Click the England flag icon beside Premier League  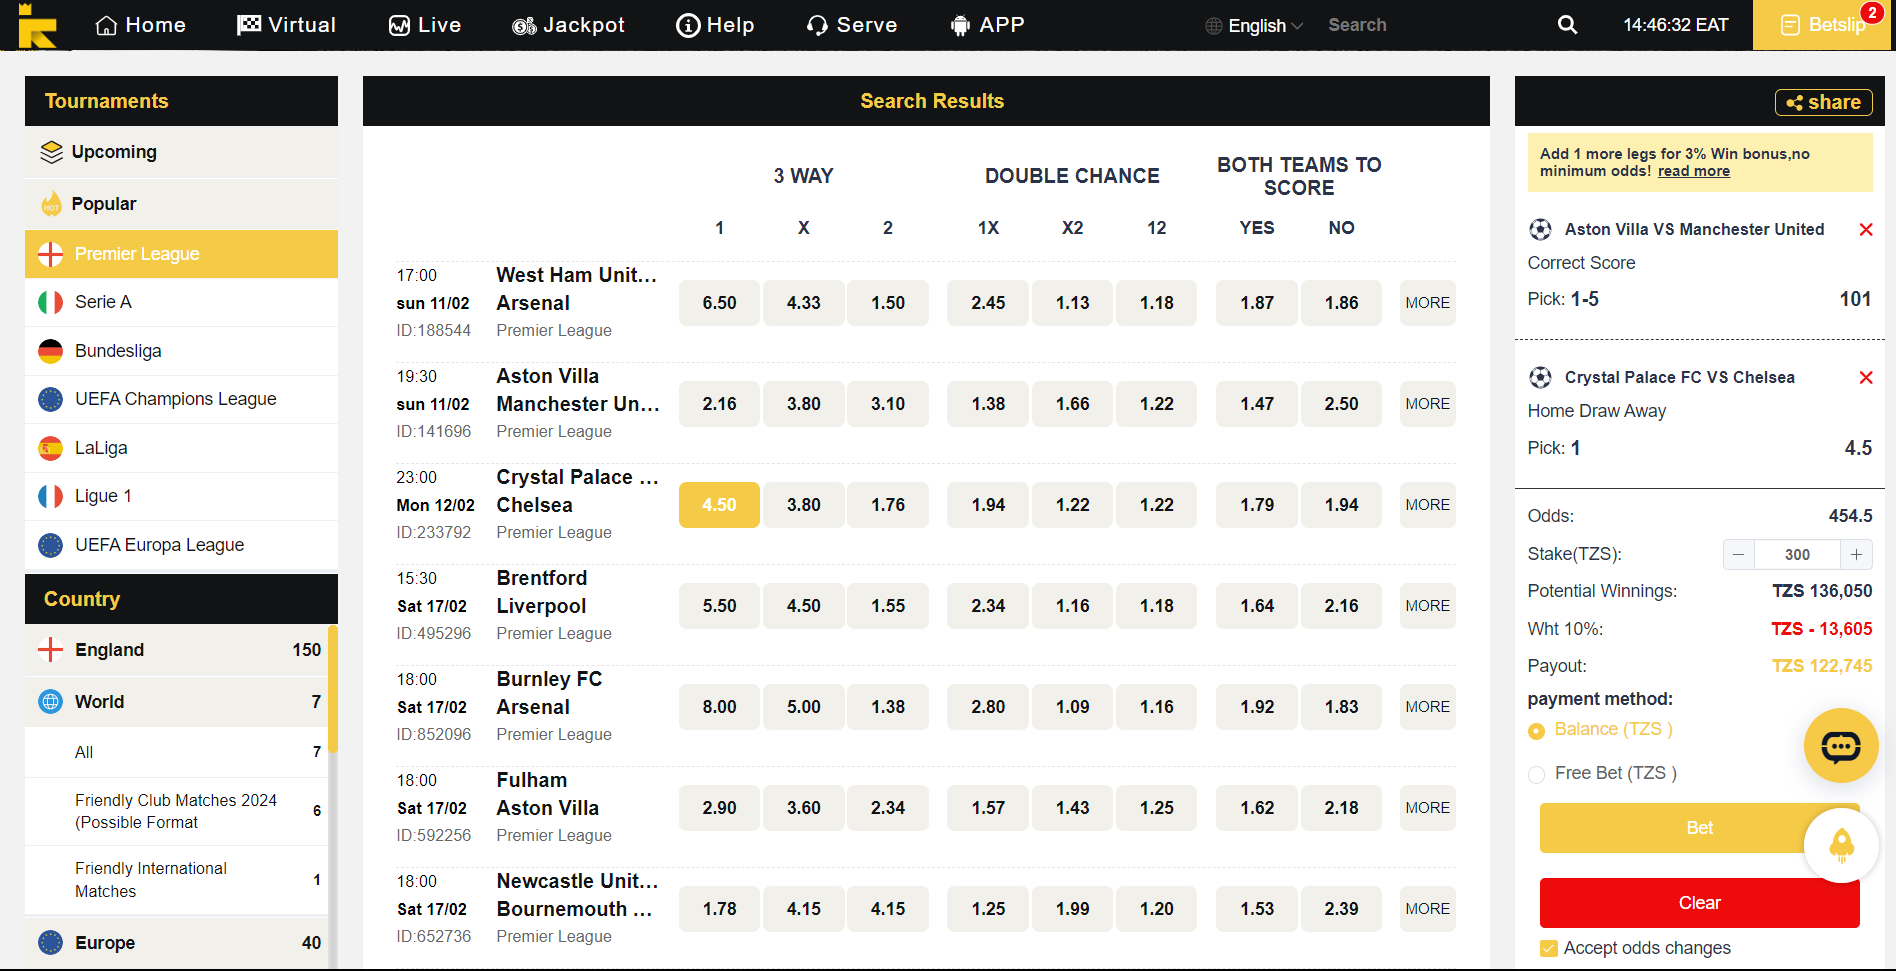coord(51,254)
